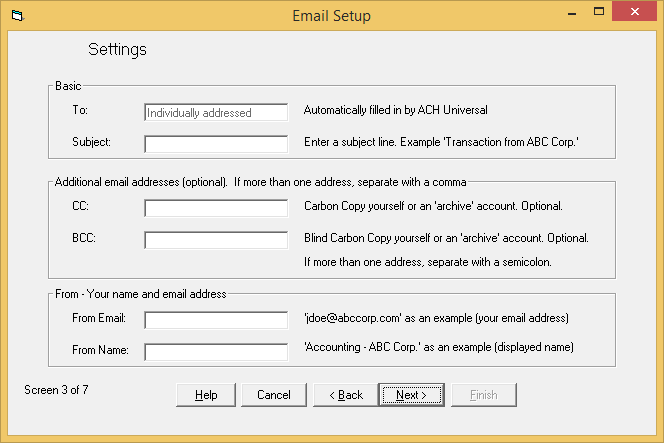664x443 pixels.
Task: Click the 'To:' label
Action: 80,110
